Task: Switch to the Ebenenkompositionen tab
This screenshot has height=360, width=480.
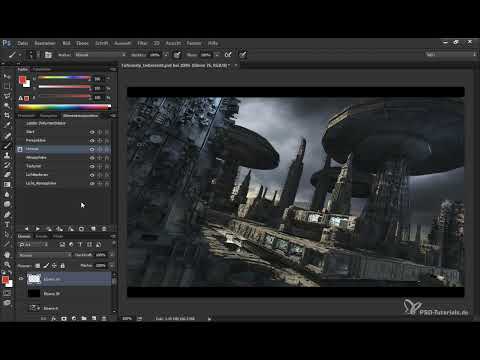Action: (81, 116)
